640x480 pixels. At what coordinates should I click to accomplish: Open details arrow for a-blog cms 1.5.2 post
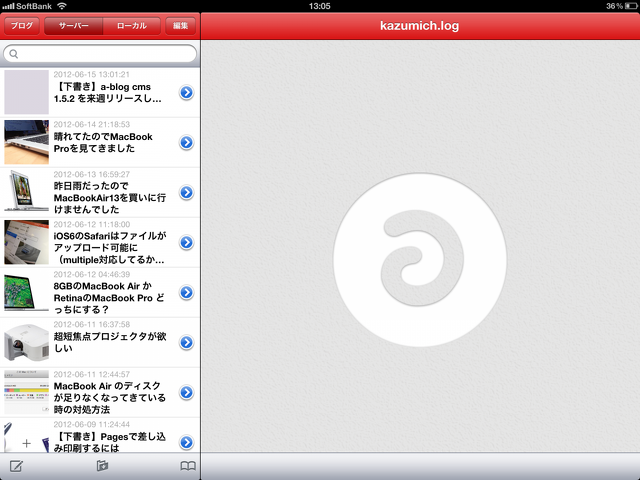[186, 93]
